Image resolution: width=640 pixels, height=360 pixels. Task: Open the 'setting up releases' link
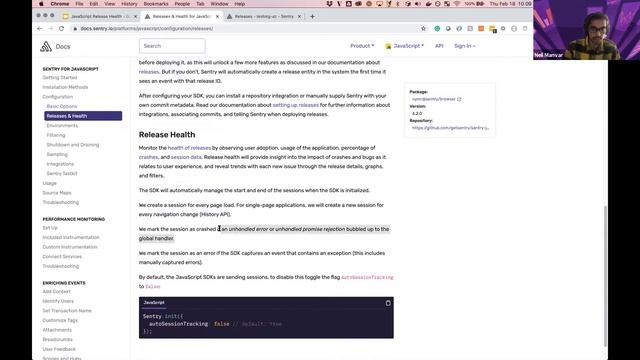click(296, 105)
